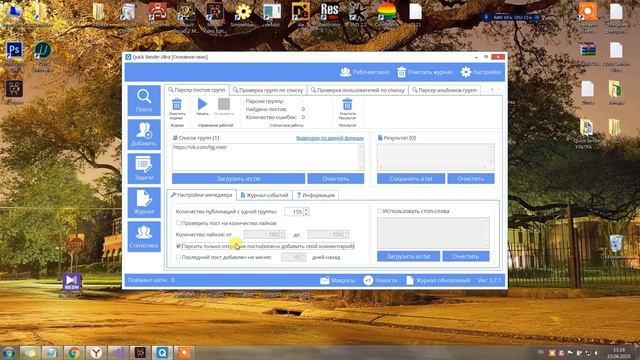Open the Windows Start menu
This screenshot has width=640, height=360.
coord(9,353)
